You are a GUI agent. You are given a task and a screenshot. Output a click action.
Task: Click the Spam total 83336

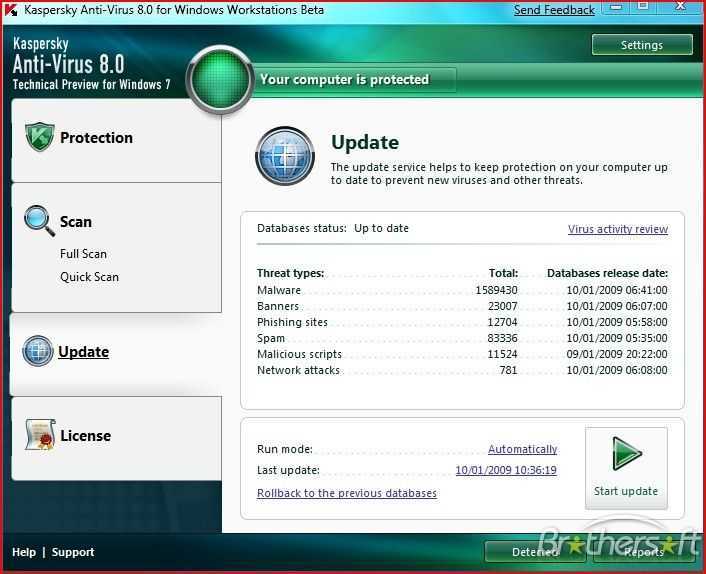pyautogui.click(x=502, y=338)
